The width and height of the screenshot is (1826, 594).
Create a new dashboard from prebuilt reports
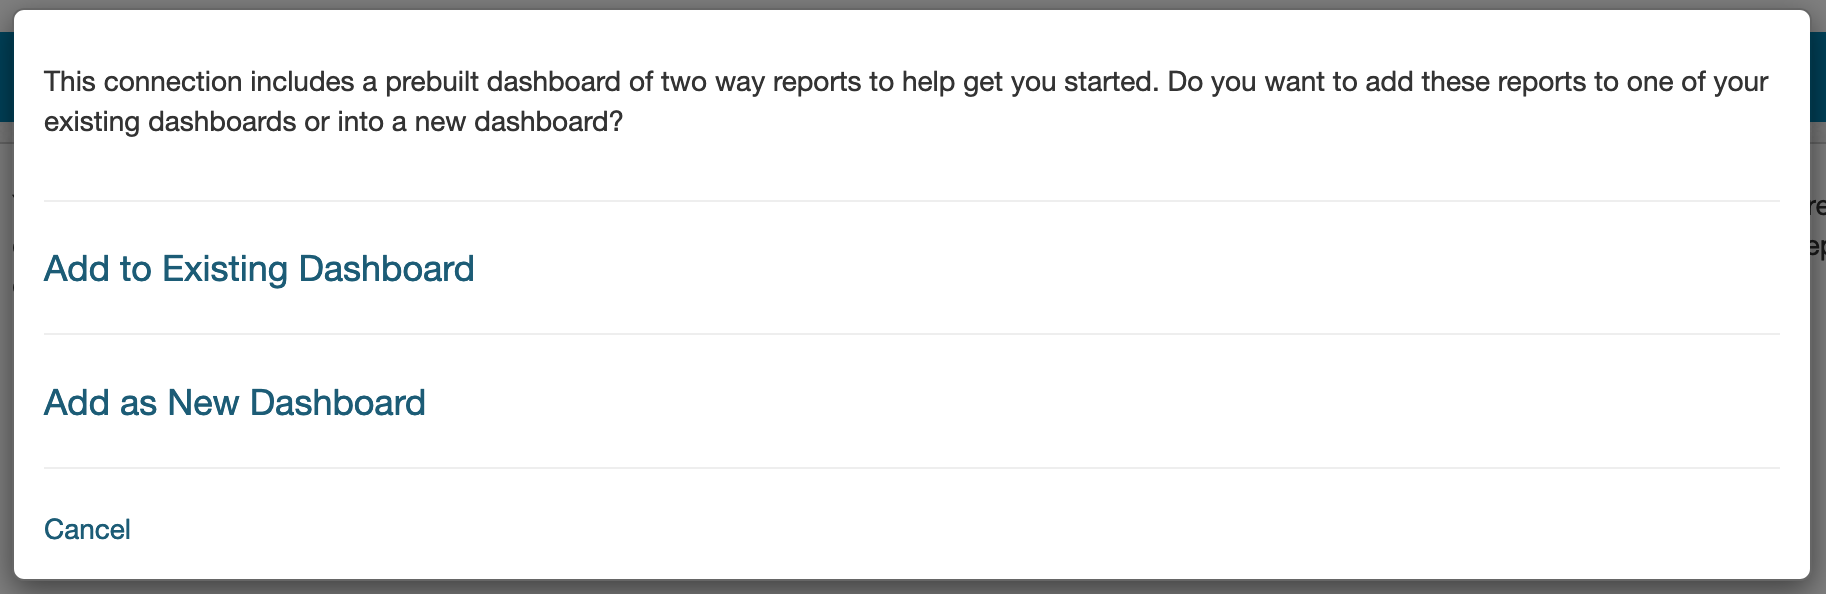pos(235,403)
